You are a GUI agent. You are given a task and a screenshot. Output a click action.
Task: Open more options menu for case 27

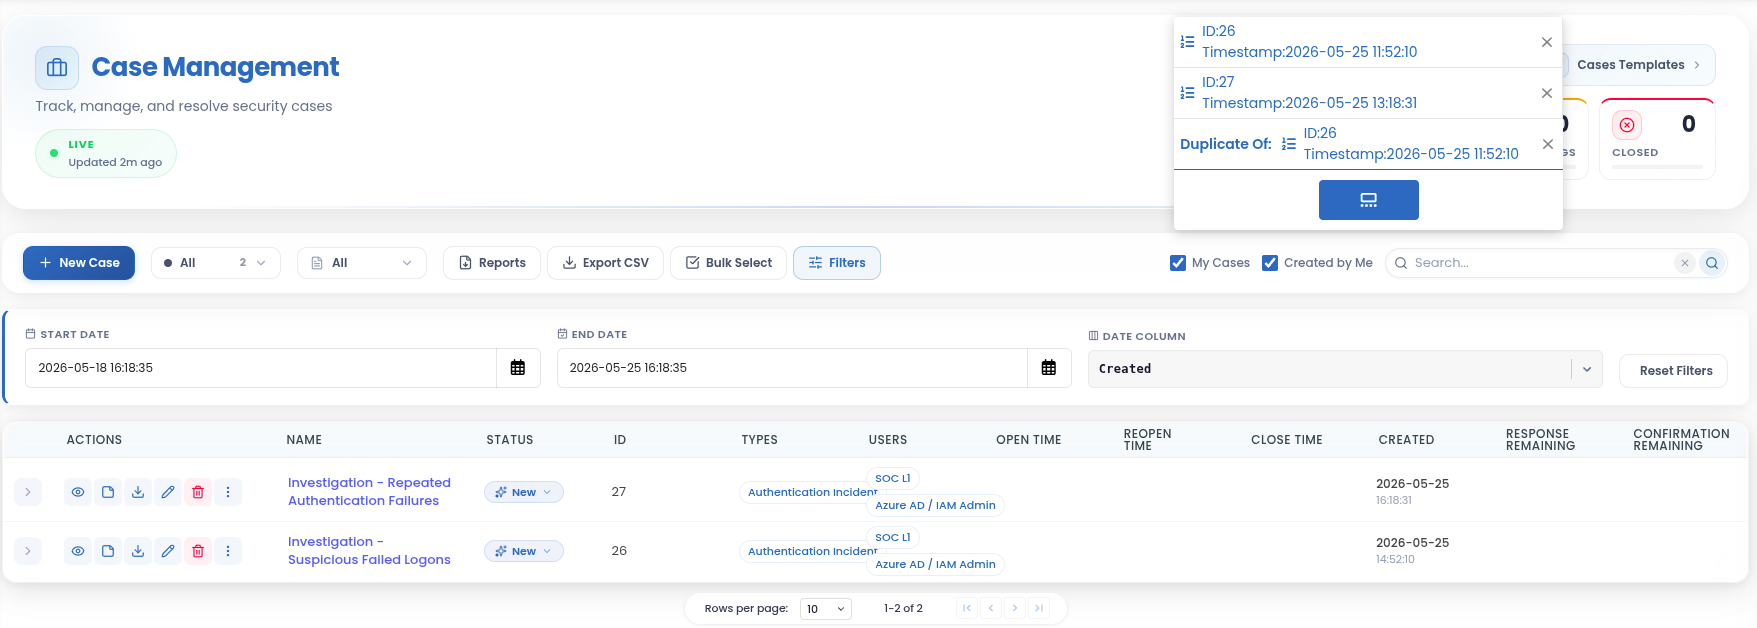point(228,492)
